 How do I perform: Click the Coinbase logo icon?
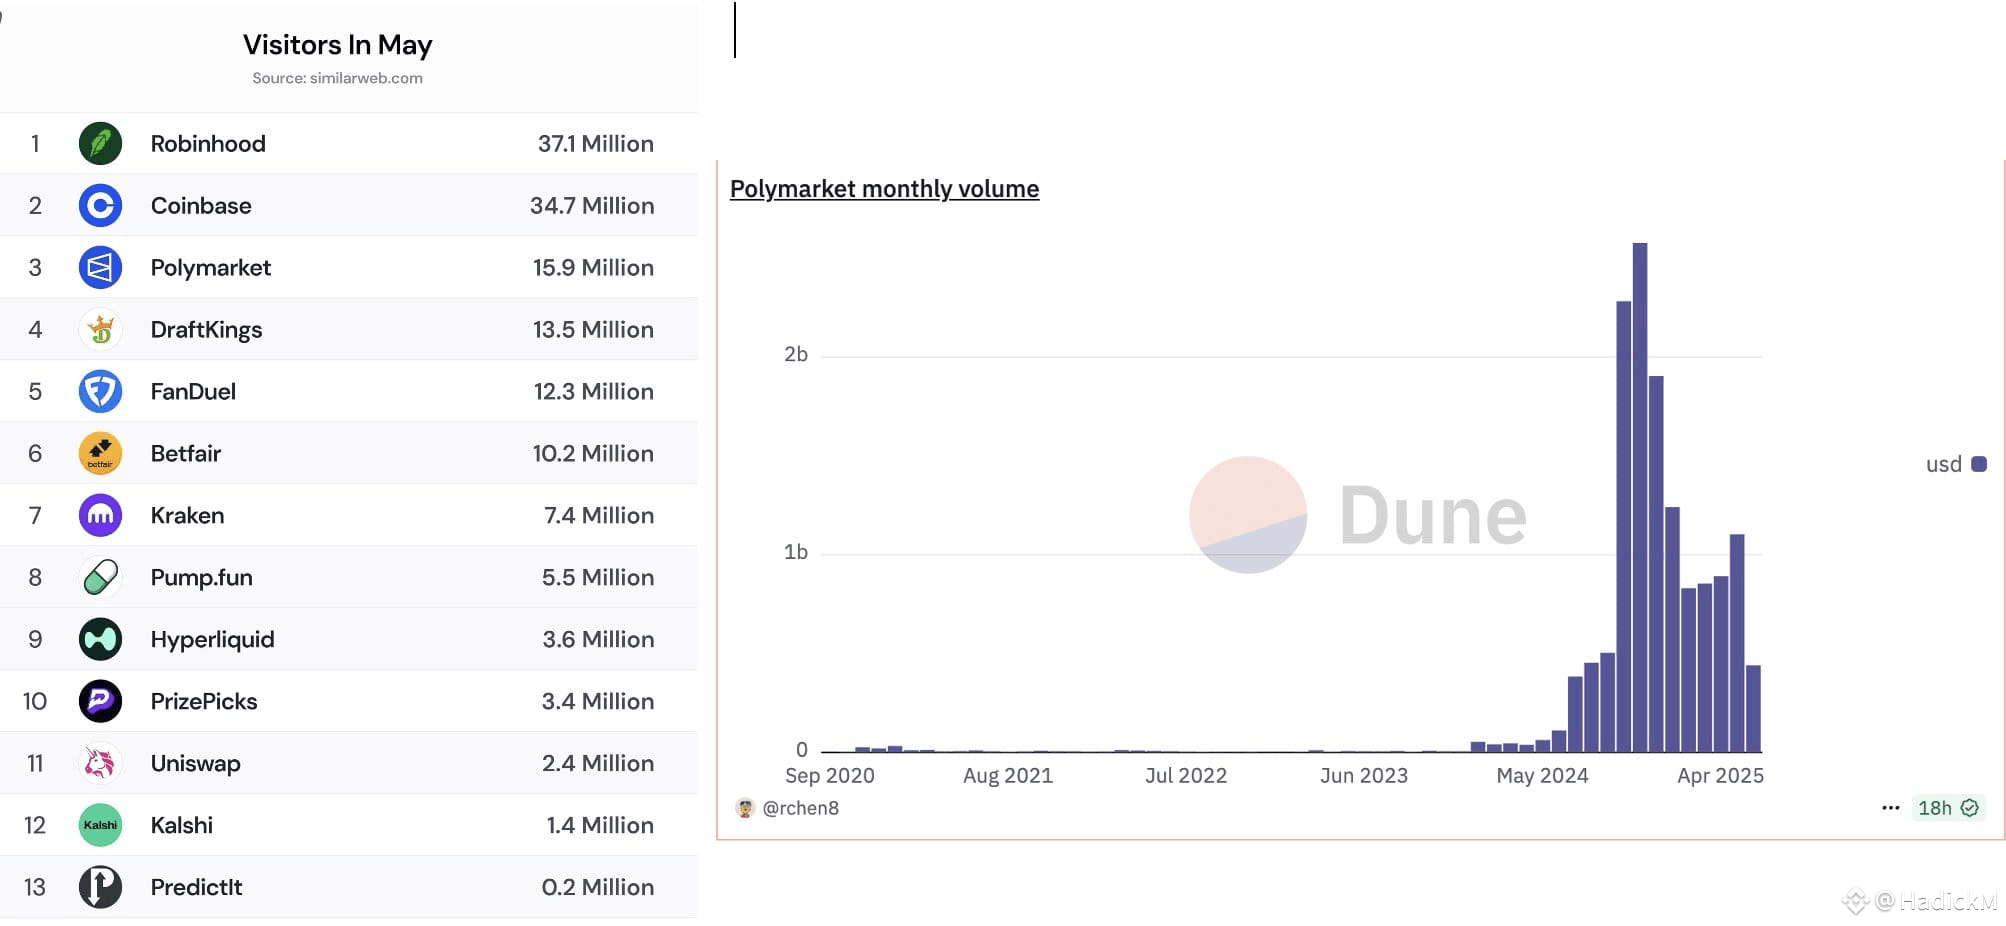(x=100, y=205)
